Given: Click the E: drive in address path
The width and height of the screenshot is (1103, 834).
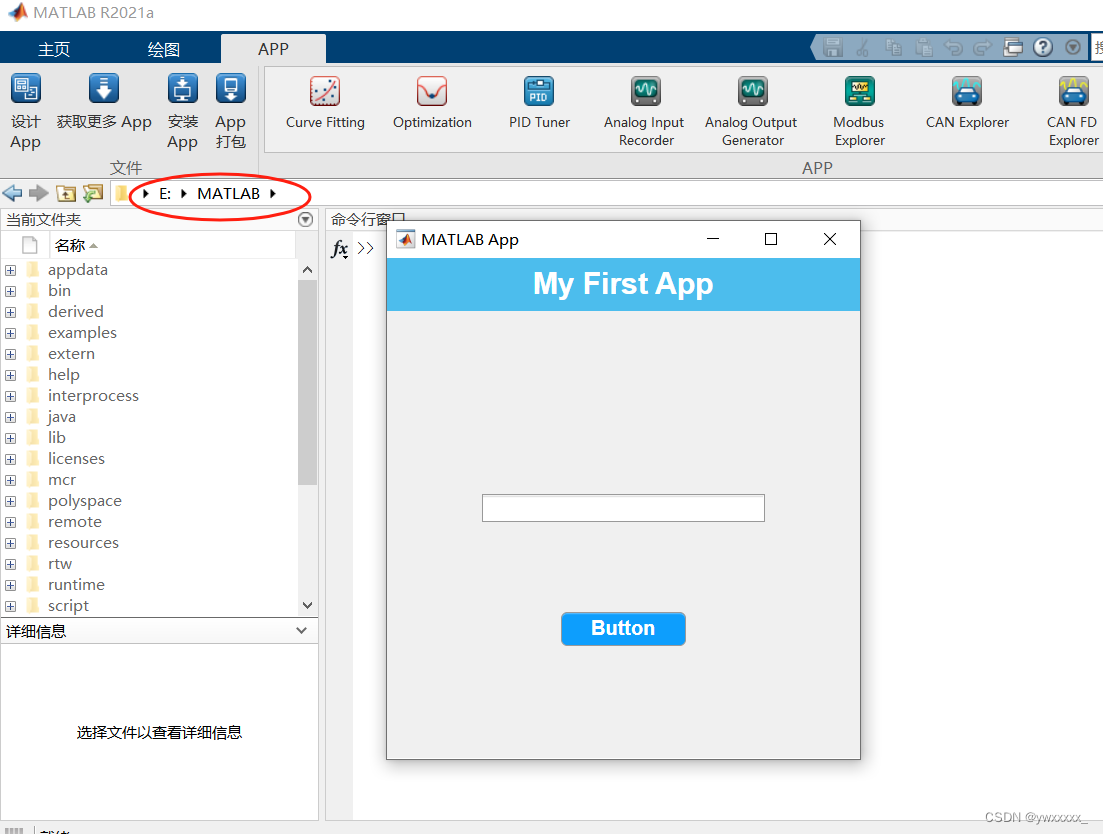Looking at the screenshot, I should 165,194.
